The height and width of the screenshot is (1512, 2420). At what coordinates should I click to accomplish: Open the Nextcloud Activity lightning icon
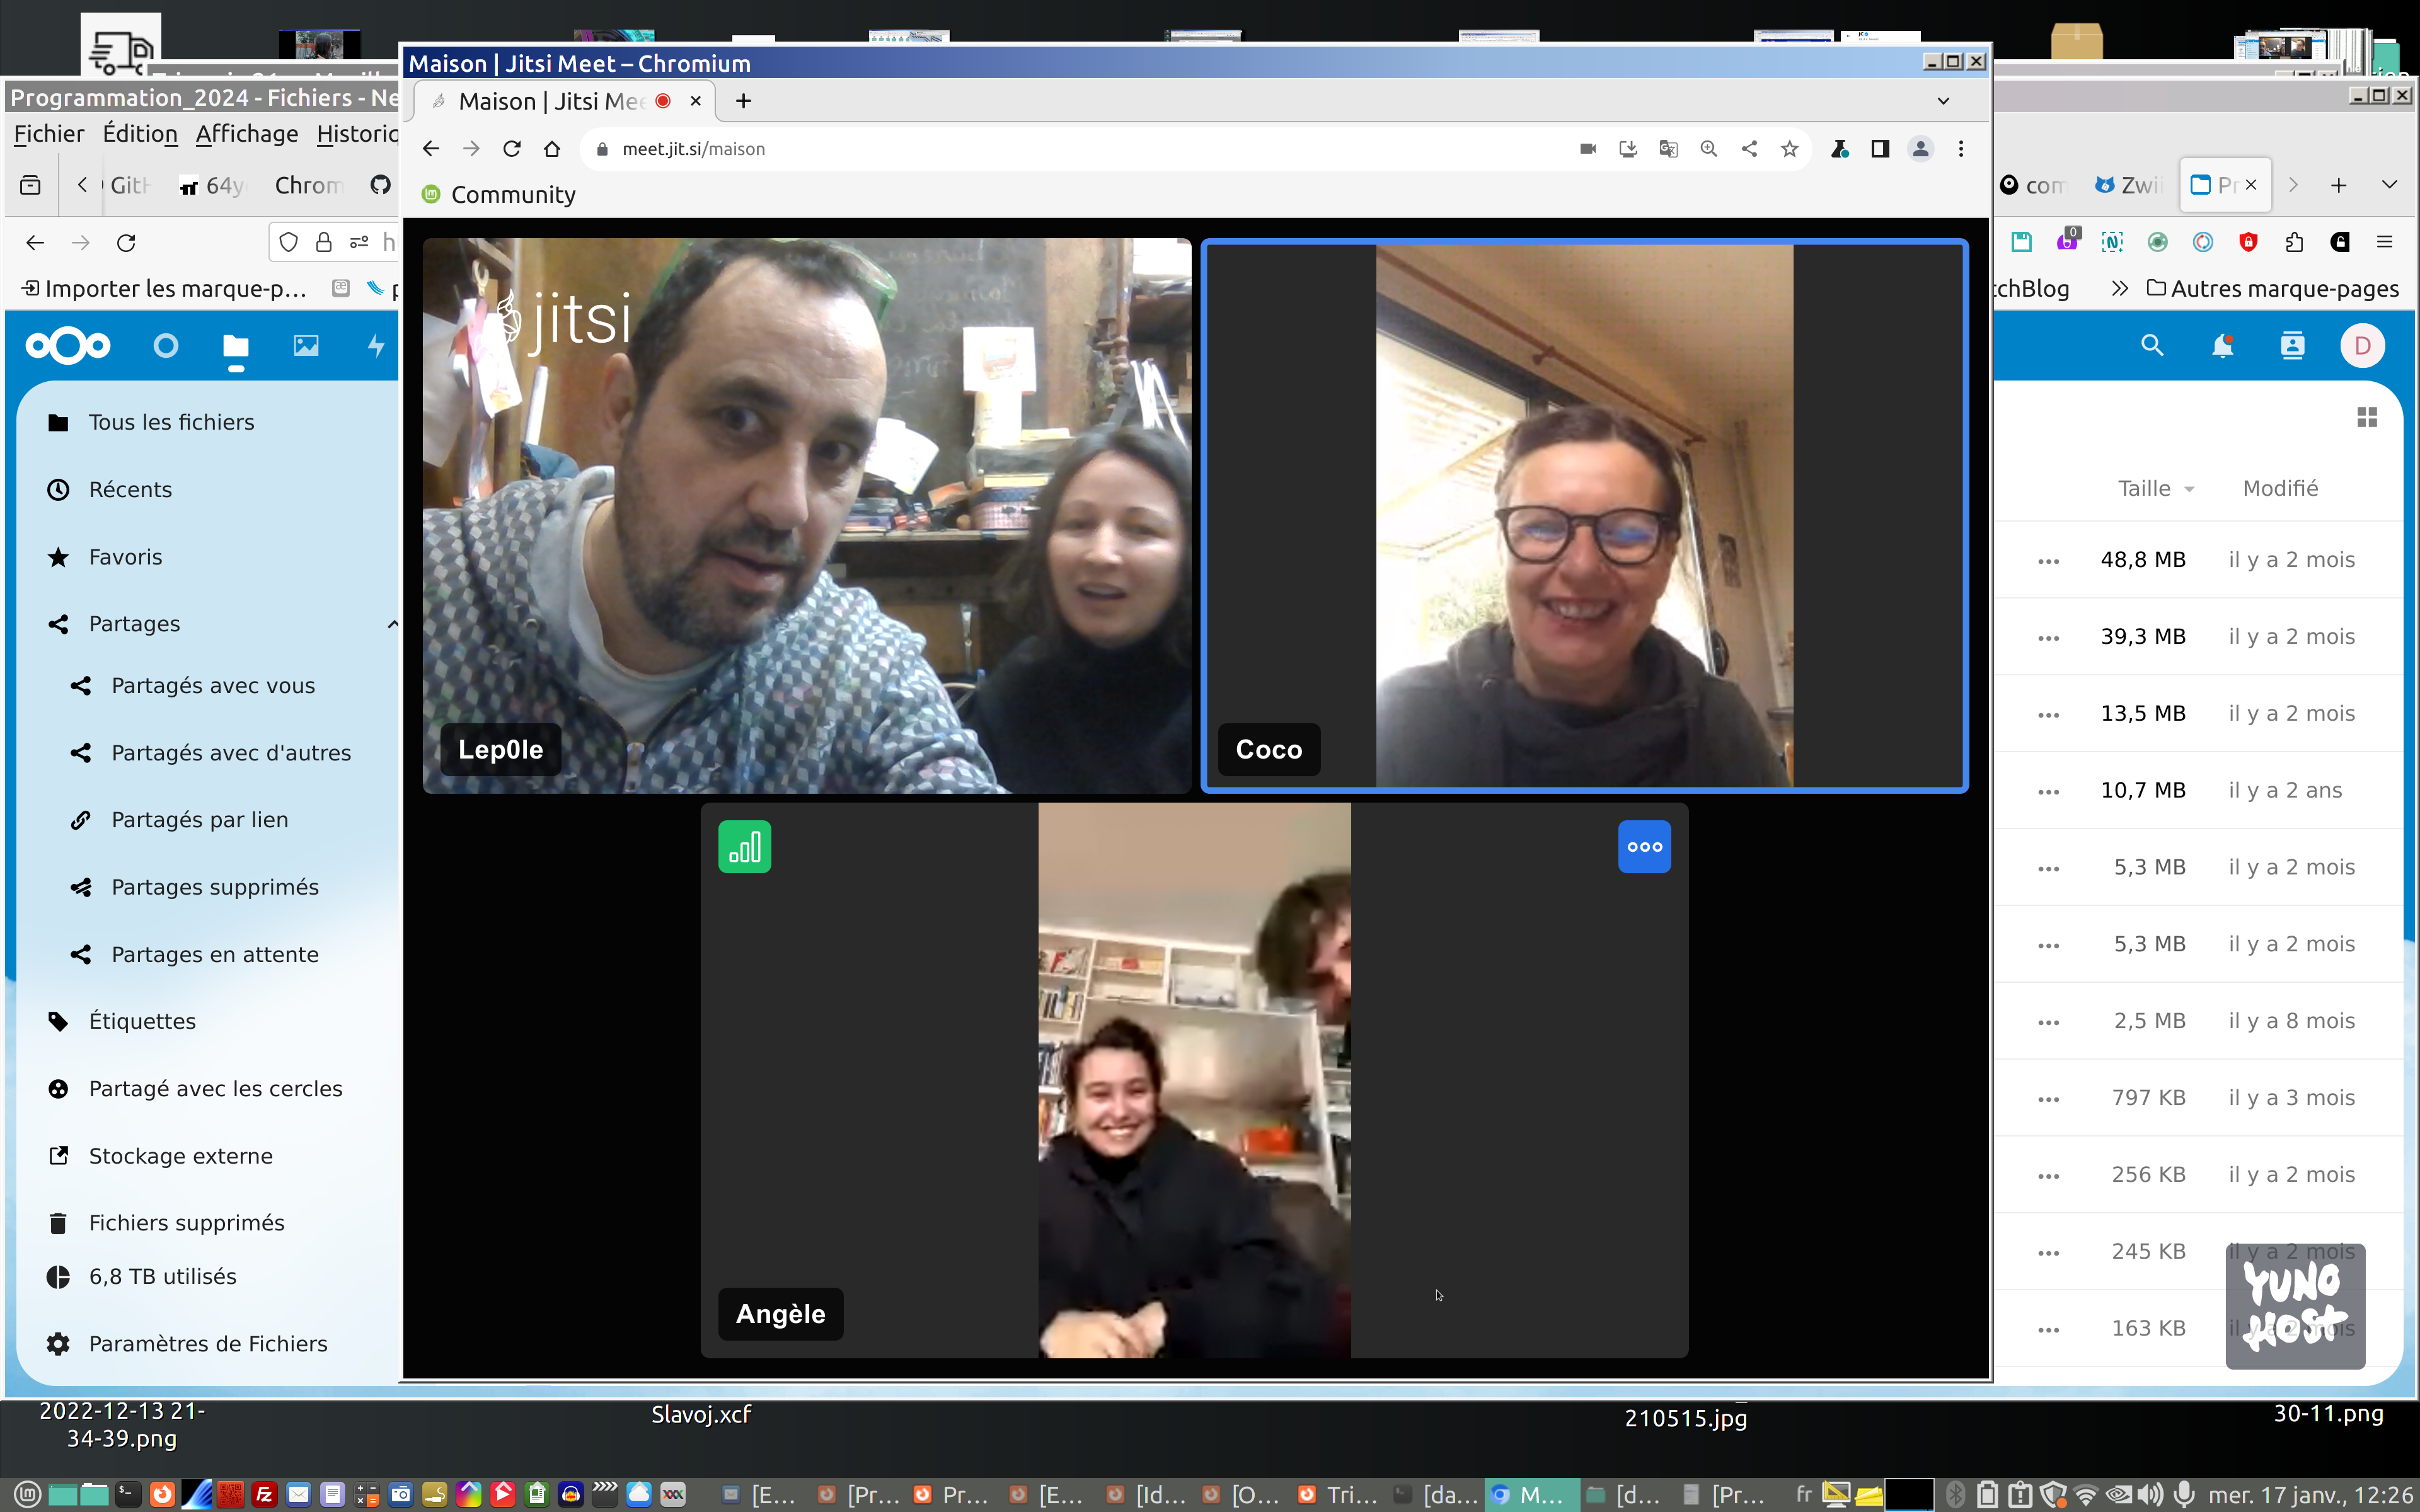tap(376, 346)
